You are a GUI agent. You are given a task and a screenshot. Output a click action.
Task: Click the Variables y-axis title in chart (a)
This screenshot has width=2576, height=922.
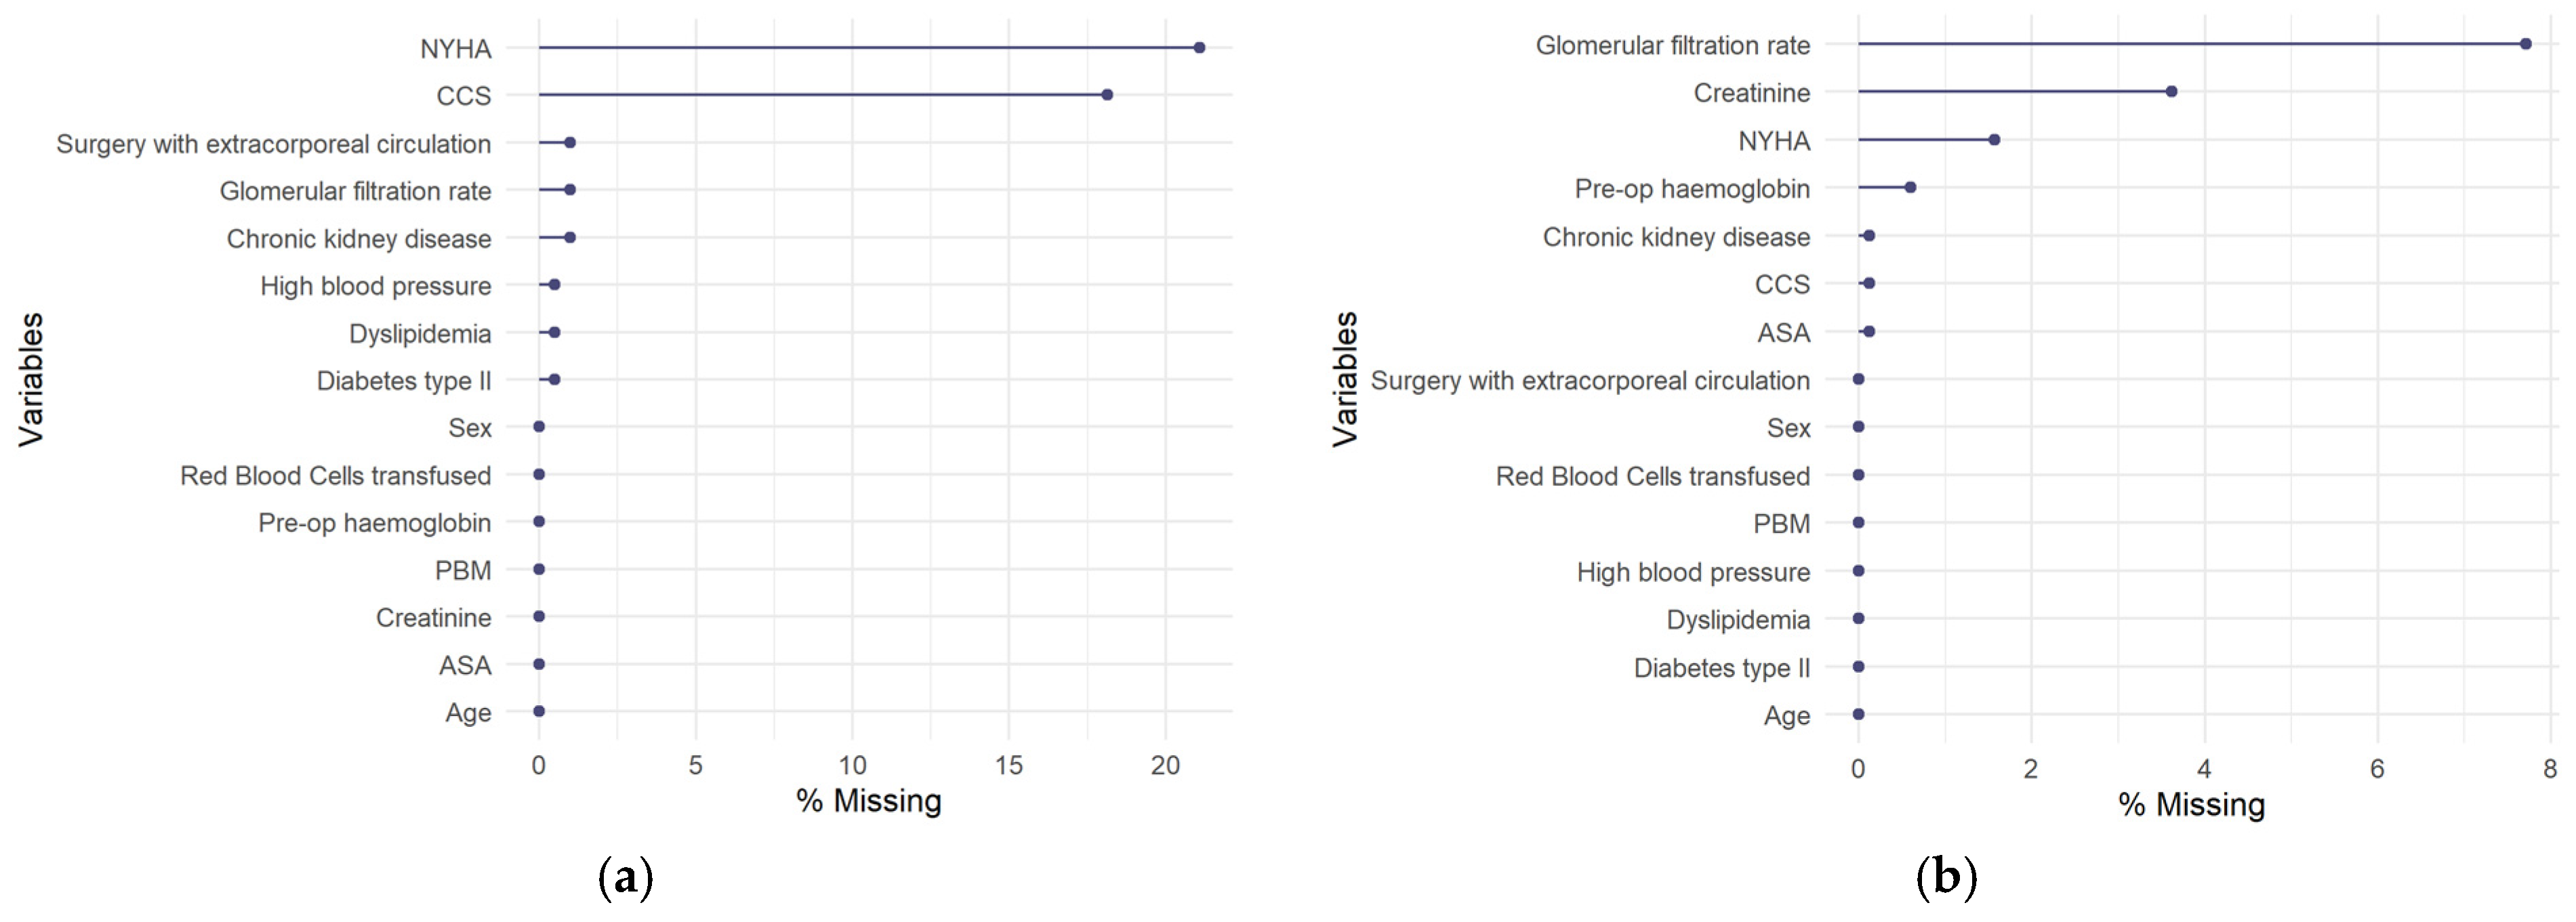click(31, 379)
